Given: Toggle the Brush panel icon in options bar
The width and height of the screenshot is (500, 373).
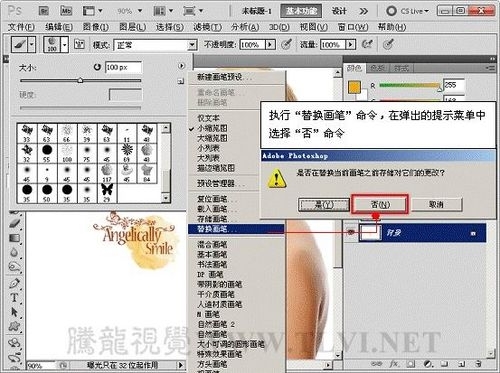Looking at the screenshot, I should tap(79, 44).
